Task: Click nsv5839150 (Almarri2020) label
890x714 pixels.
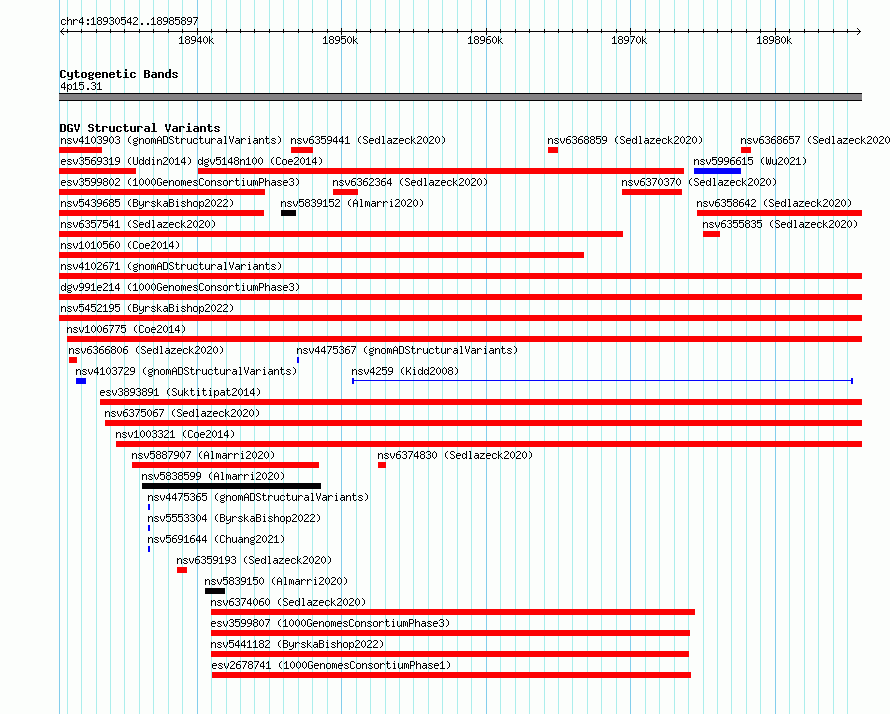Action: pos(276,581)
